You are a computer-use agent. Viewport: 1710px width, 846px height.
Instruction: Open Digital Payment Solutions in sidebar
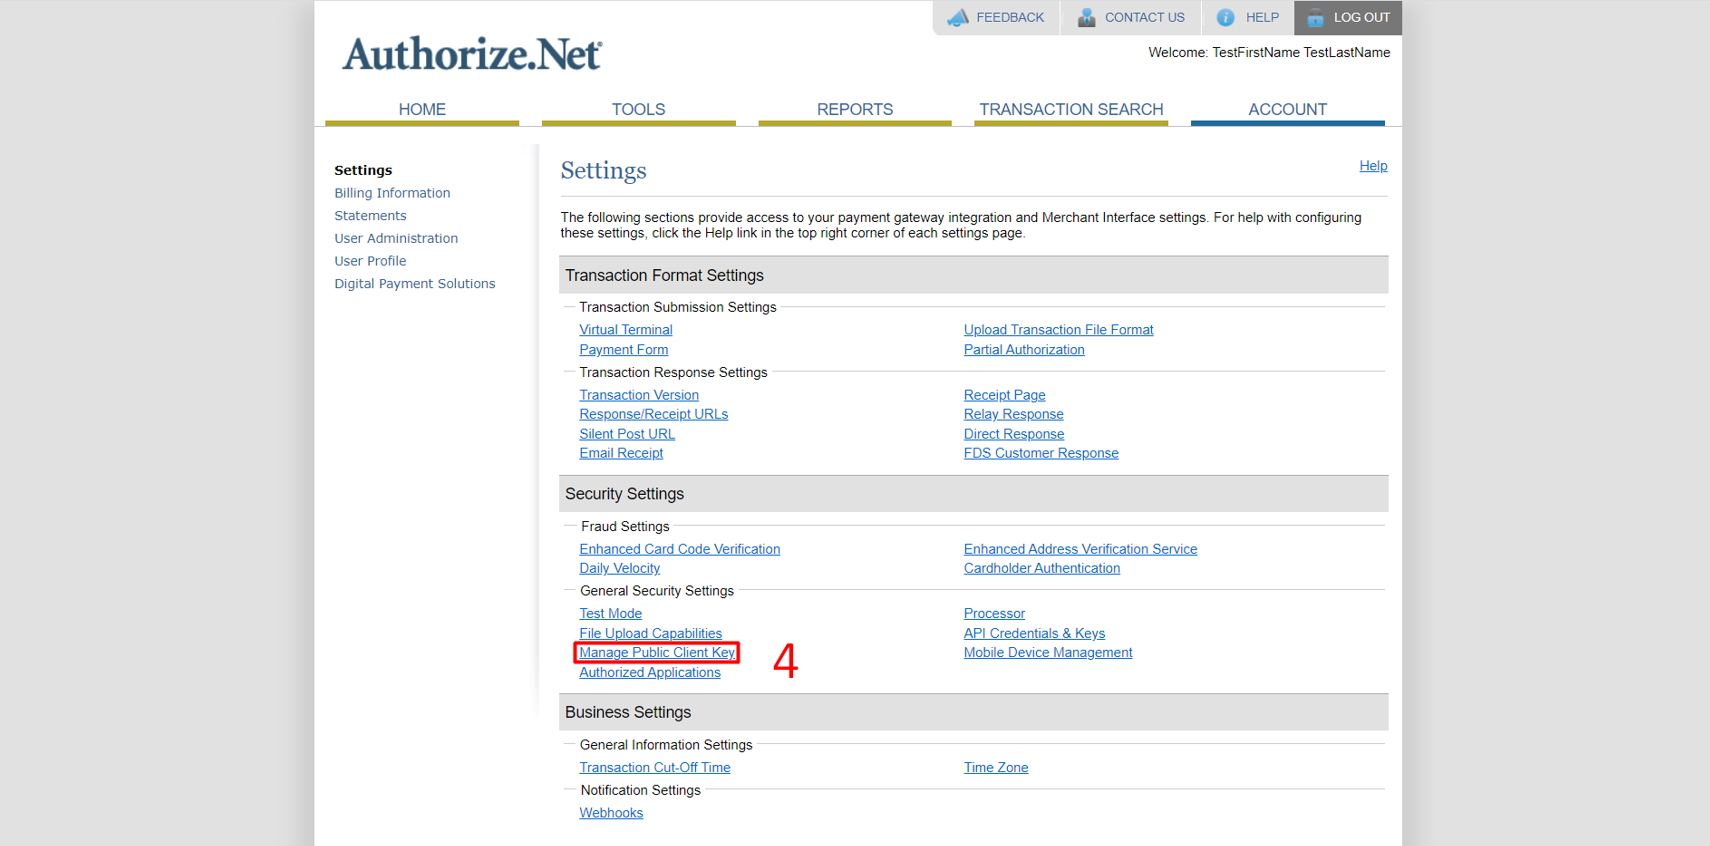pyautogui.click(x=414, y=284)
